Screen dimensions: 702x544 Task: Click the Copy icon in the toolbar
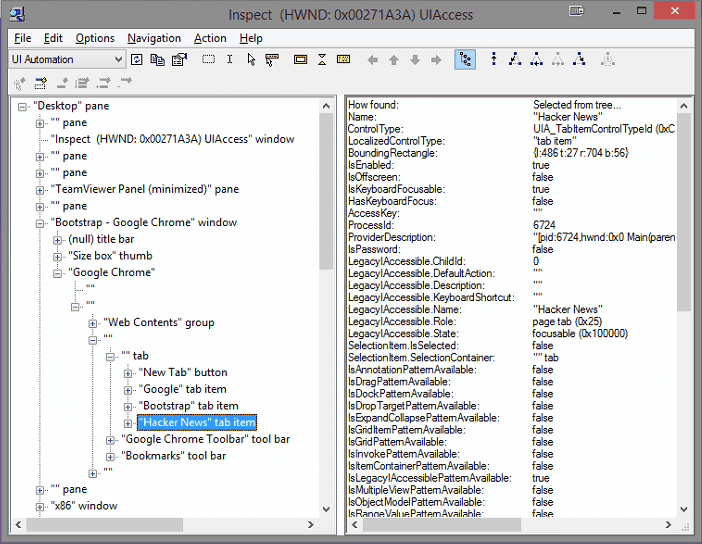[158, 60]
